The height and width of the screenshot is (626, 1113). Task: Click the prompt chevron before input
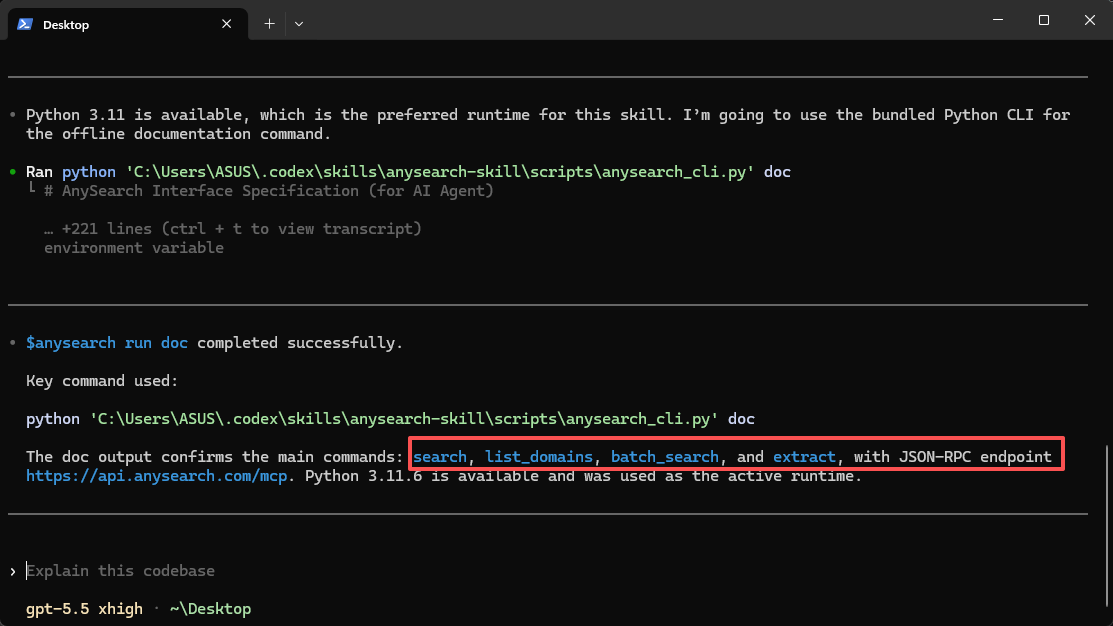(x=13, y=571)
